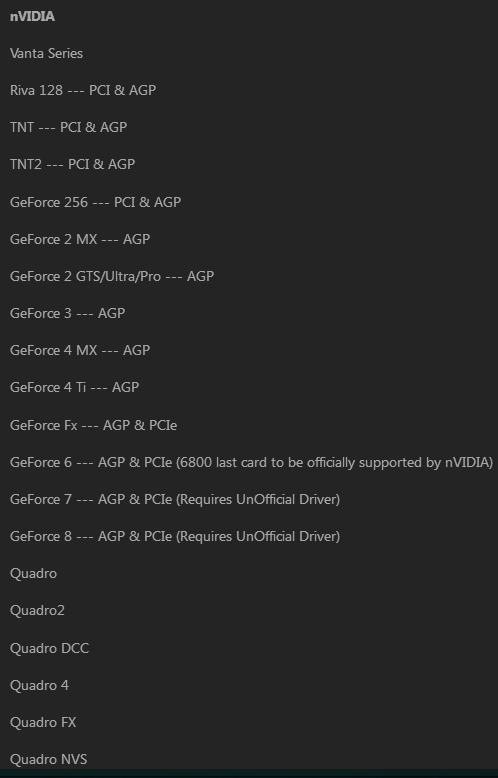
Task: Select the plain Quadro entry
Action: [x=33, y=574]
